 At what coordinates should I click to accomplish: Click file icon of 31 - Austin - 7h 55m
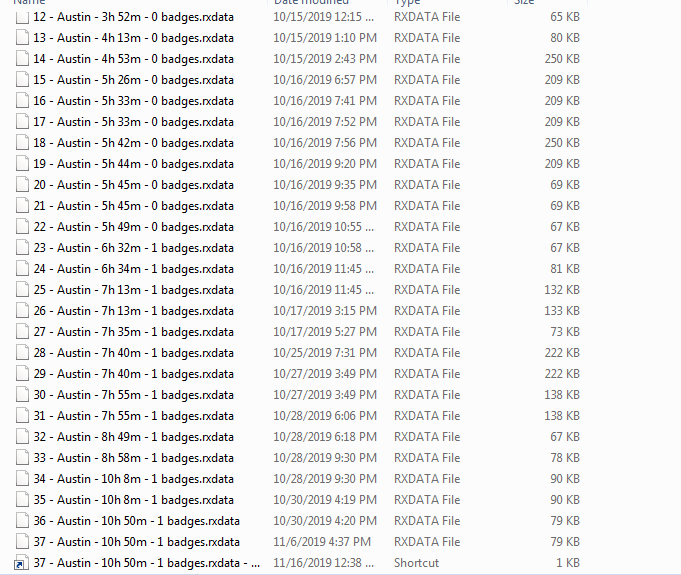(x=22, y=416)
